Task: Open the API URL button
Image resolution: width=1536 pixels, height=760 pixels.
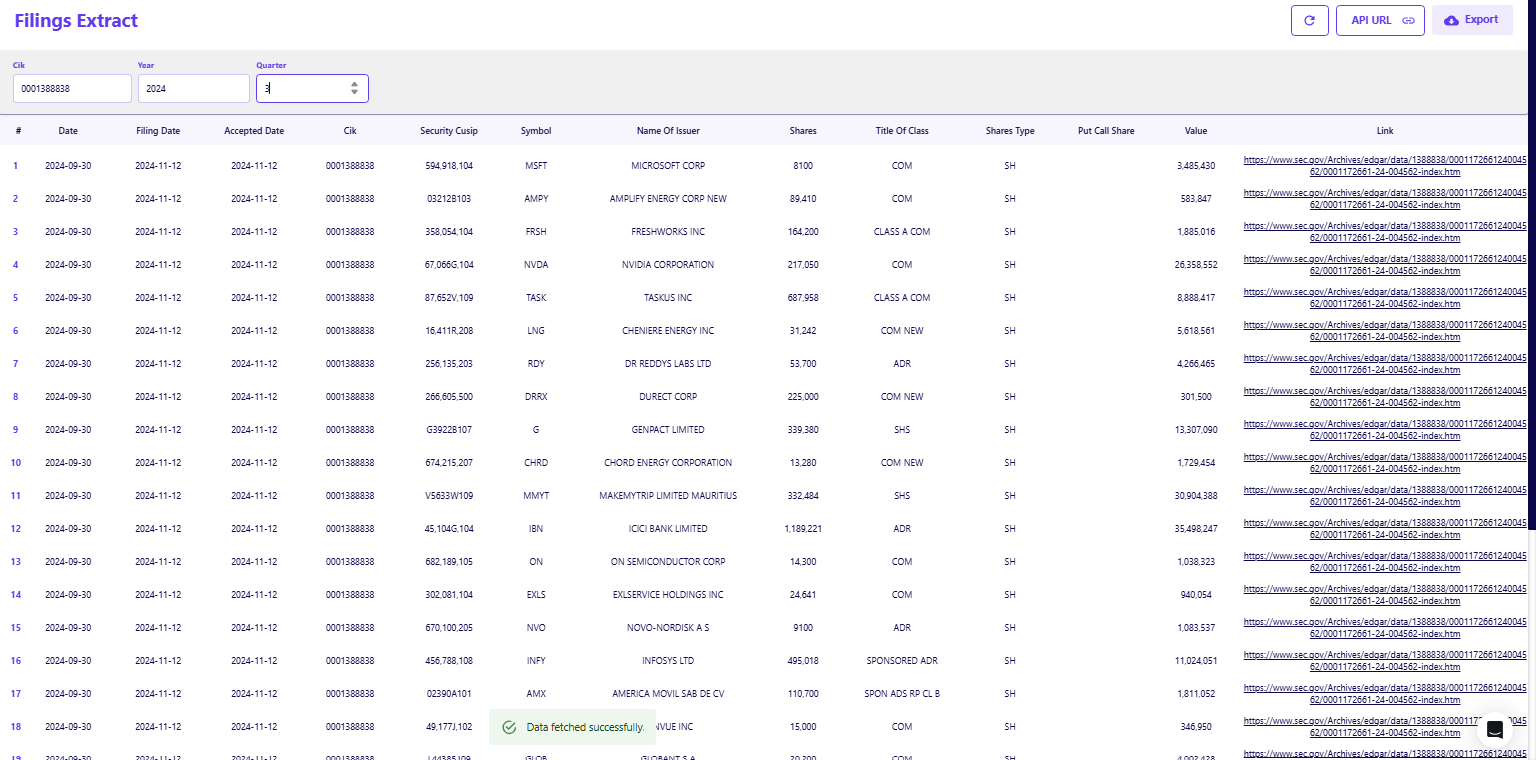Action: click(1380, 20)
